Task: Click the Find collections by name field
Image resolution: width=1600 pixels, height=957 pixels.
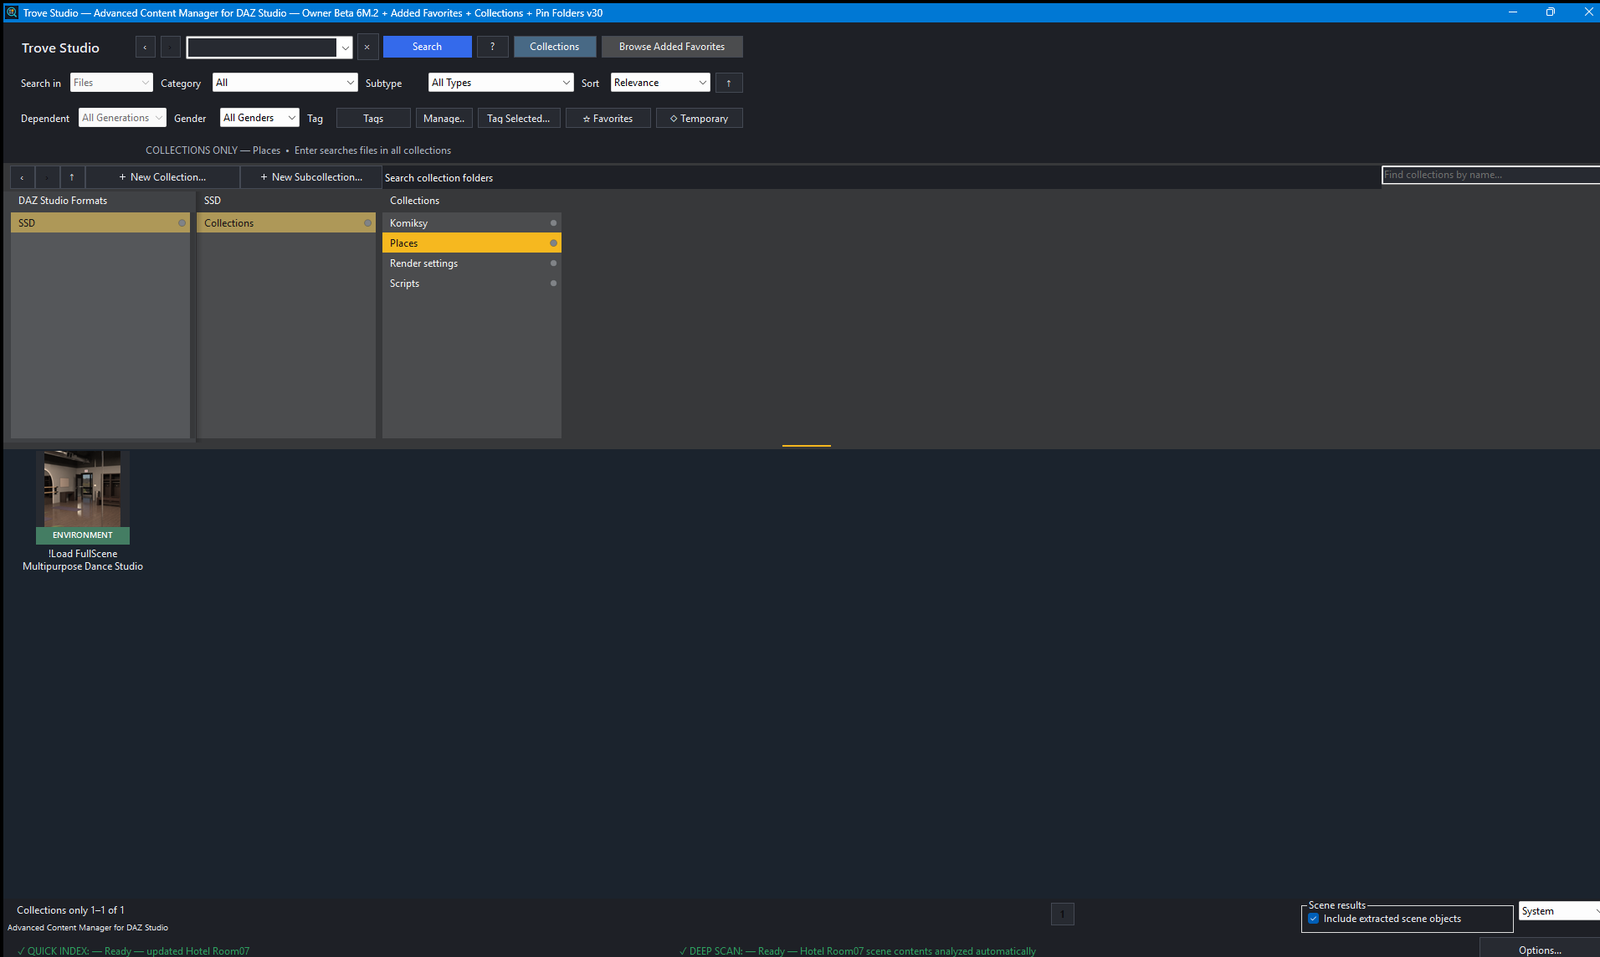Action: pyautogui.click(x=1491, y=175)
